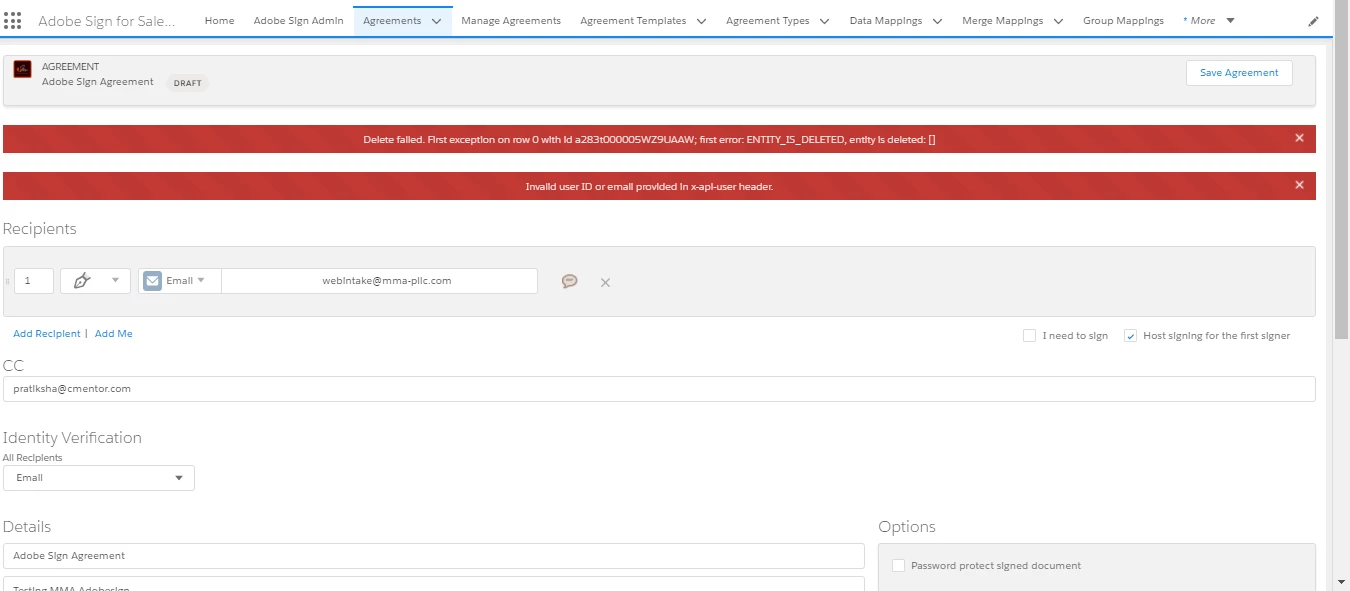Click the recipient email address field
The width and height of the screenshot is (1350, 591).
tap(379, 281)
